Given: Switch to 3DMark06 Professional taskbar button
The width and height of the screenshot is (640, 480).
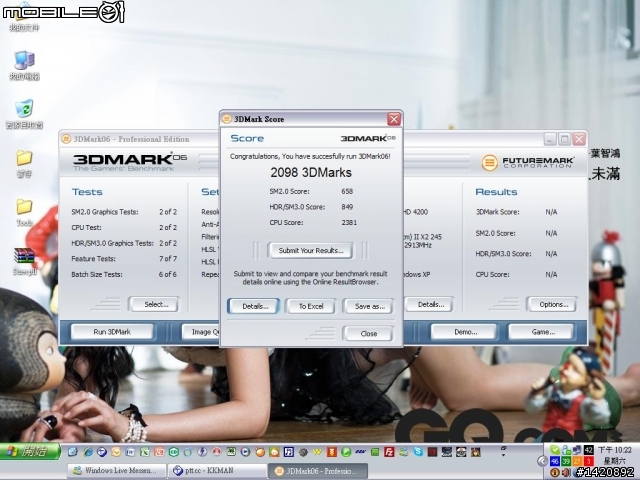Looking at the screenshot, I should (x=318, y=471).
